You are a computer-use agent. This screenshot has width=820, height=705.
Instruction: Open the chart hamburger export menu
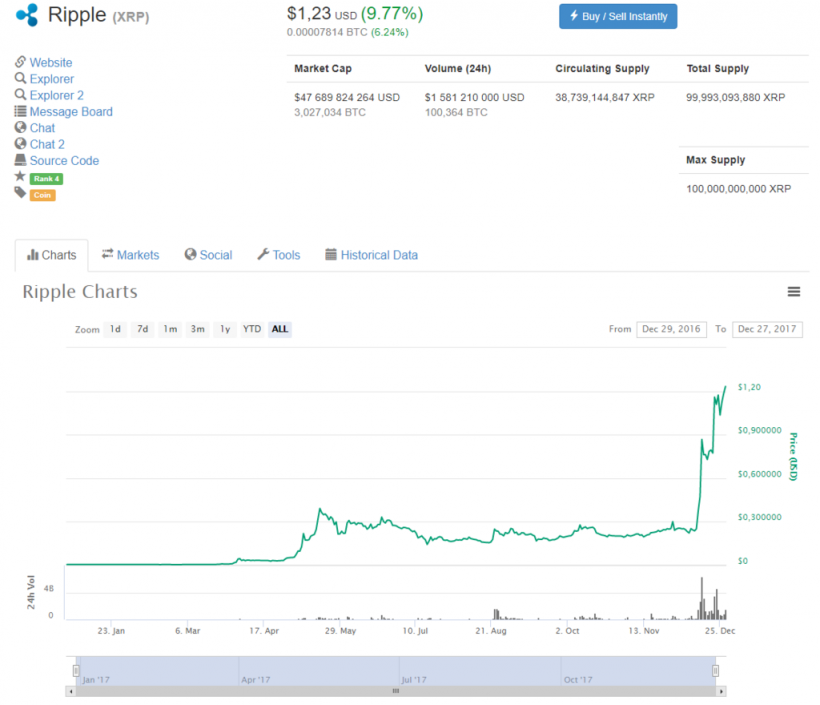(794, 291)
